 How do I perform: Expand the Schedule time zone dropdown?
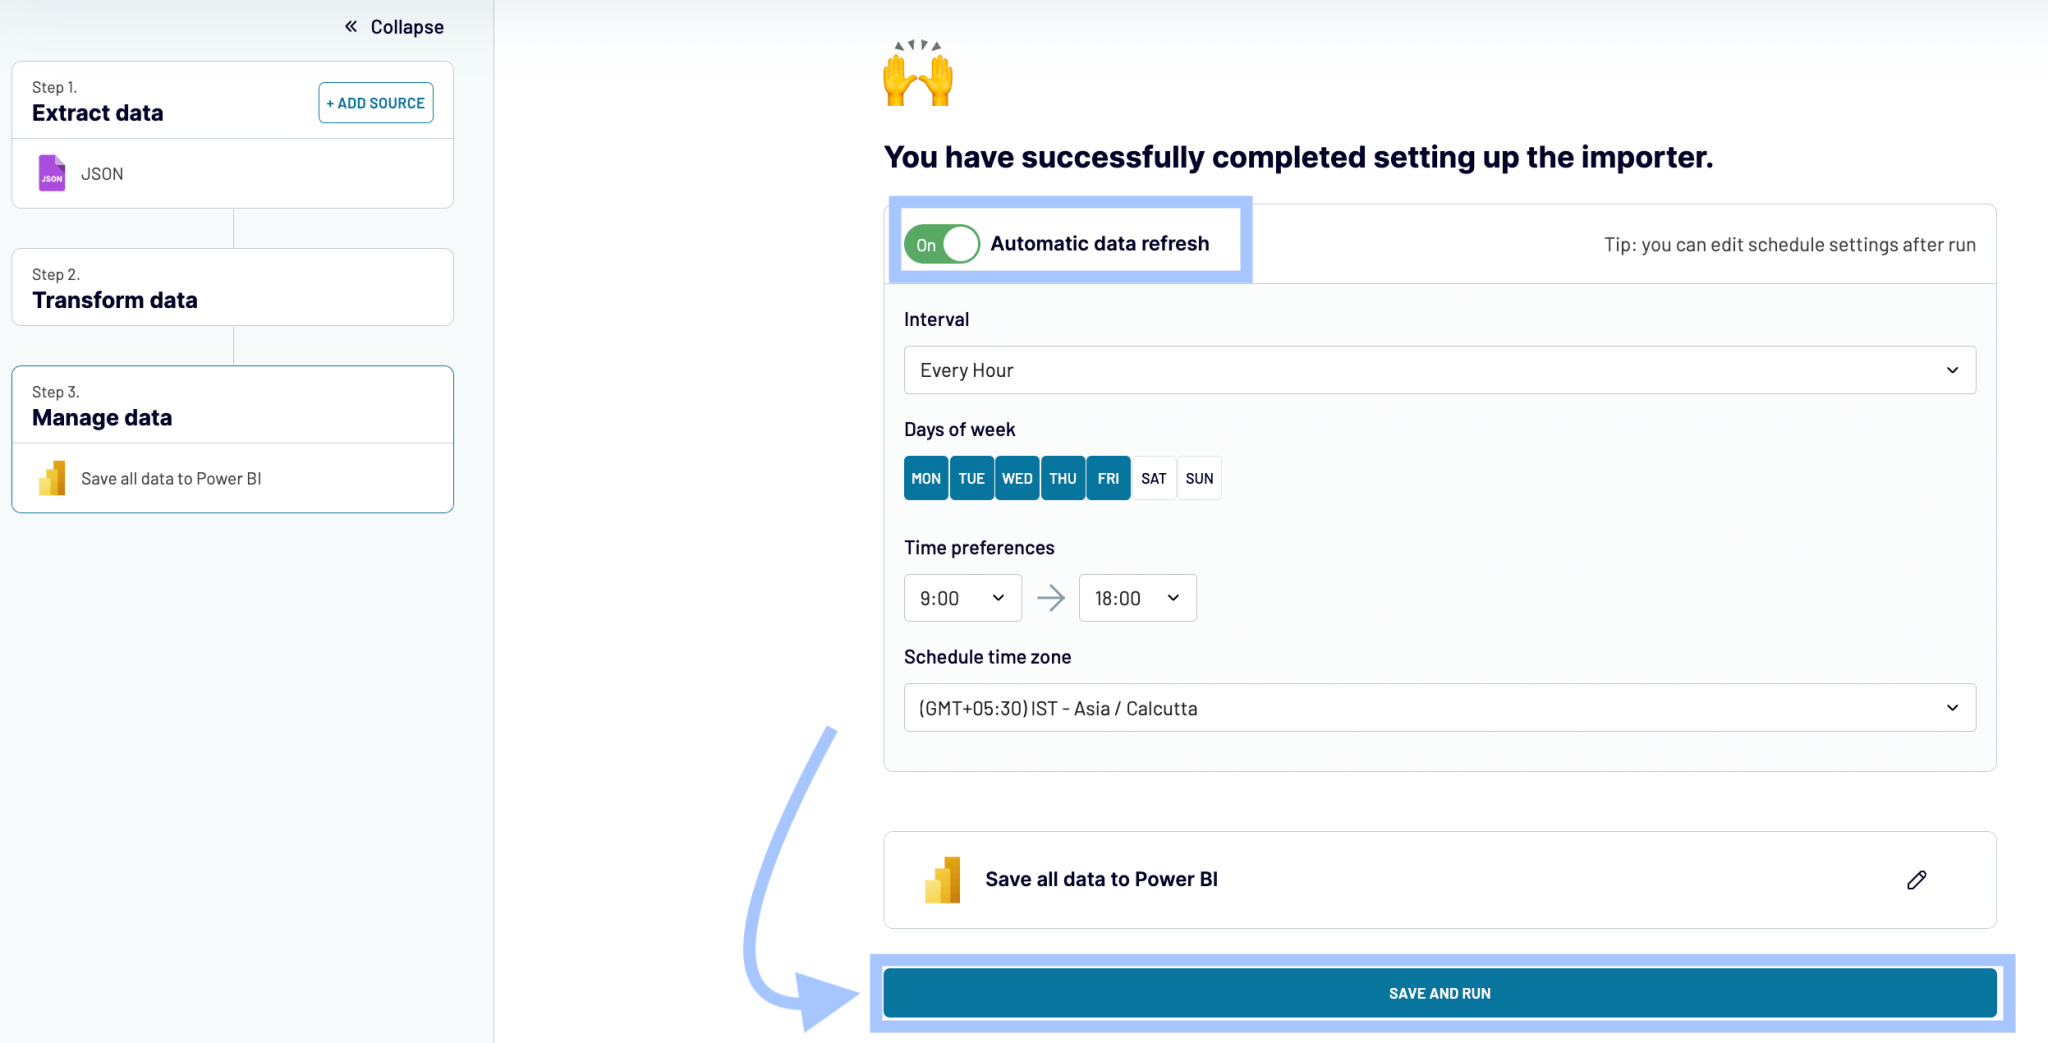click(1439, 708)
